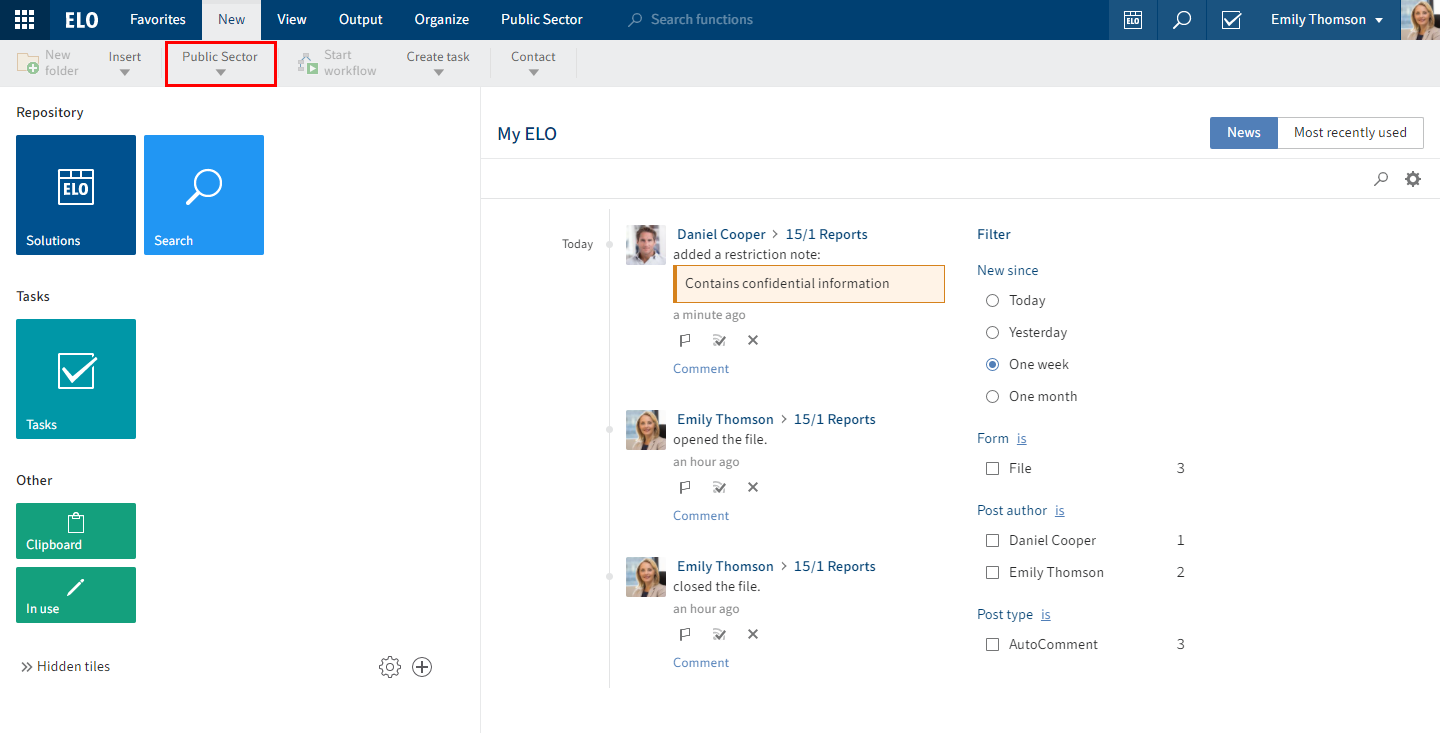Open the ELO tile navigation icon in the top bar
The image size is (1440, 733).
(x=1133, y=20)
